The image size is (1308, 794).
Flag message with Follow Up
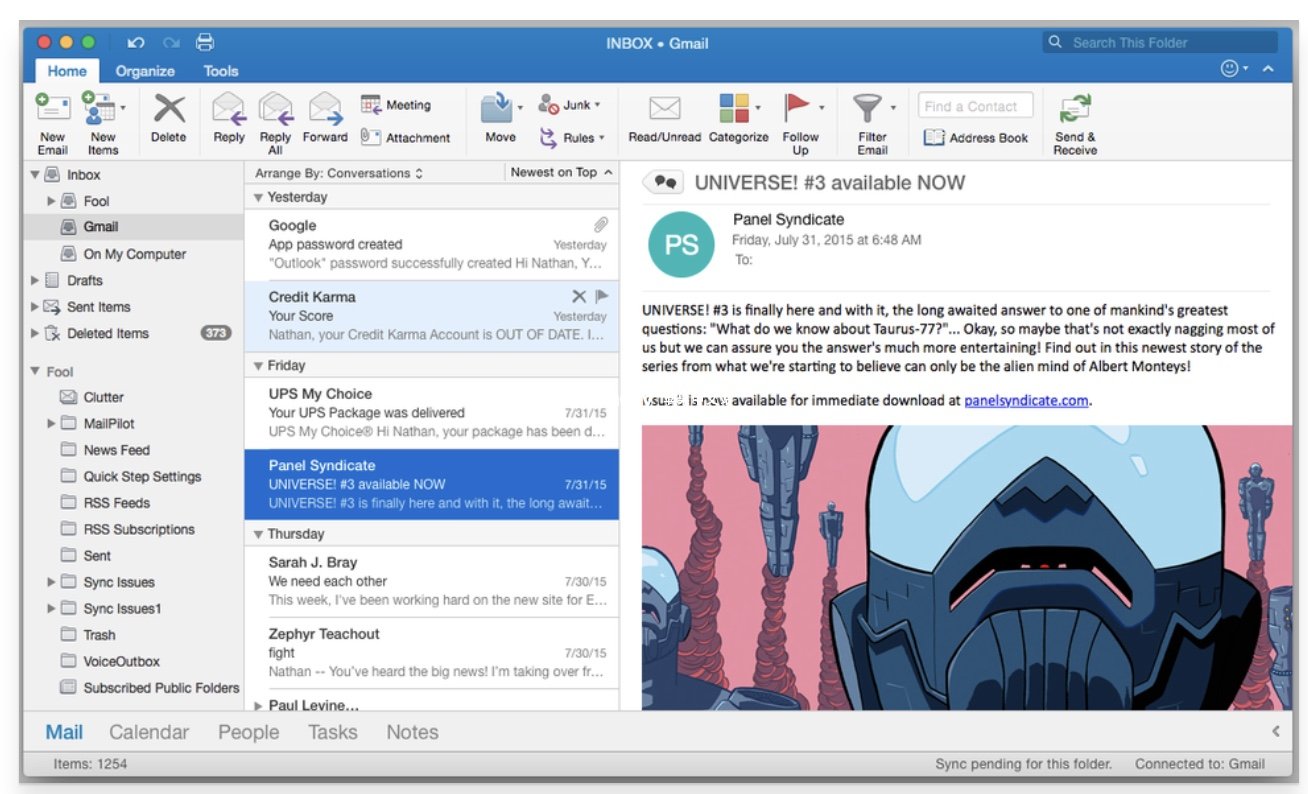[800, 124]
